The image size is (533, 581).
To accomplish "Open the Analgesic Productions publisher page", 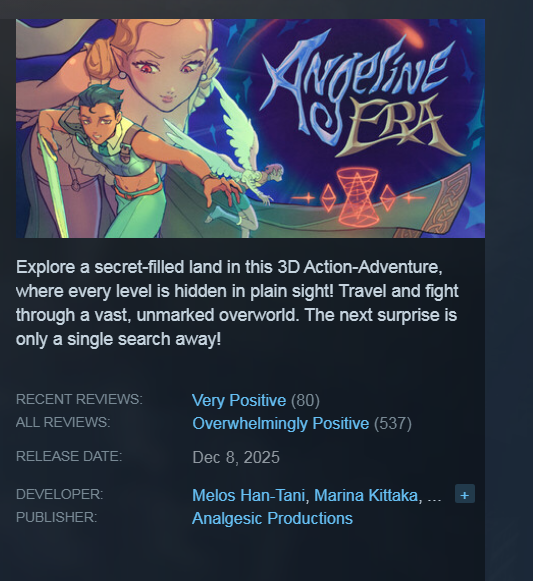I will [272, 518].
